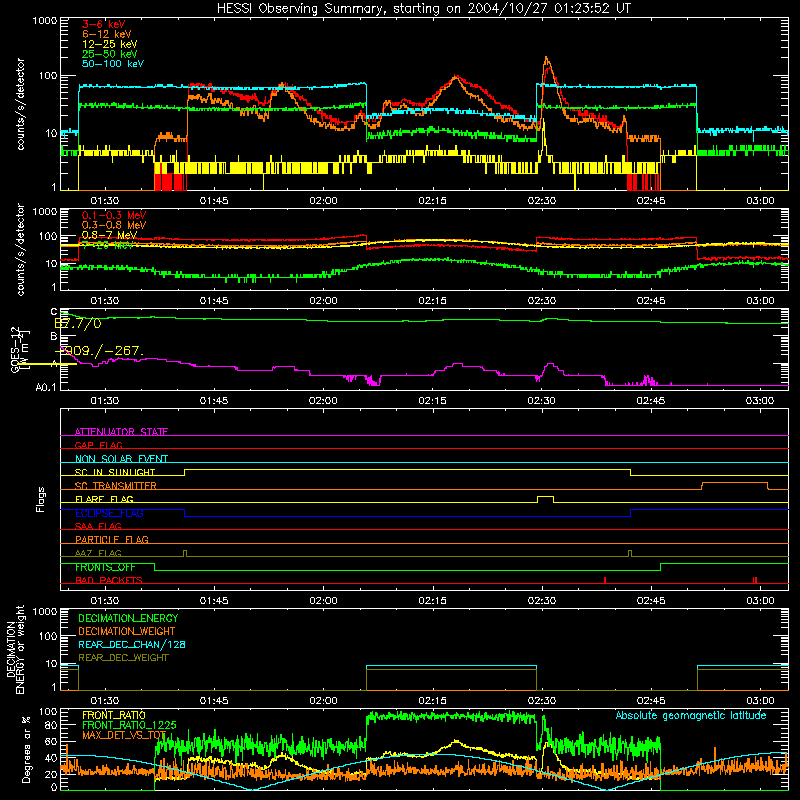Image resolution: width=800 pixels, height=800 pixels.
Task: Select the SC_TRANSMITTER flag label
Action: tap(116, 486)
